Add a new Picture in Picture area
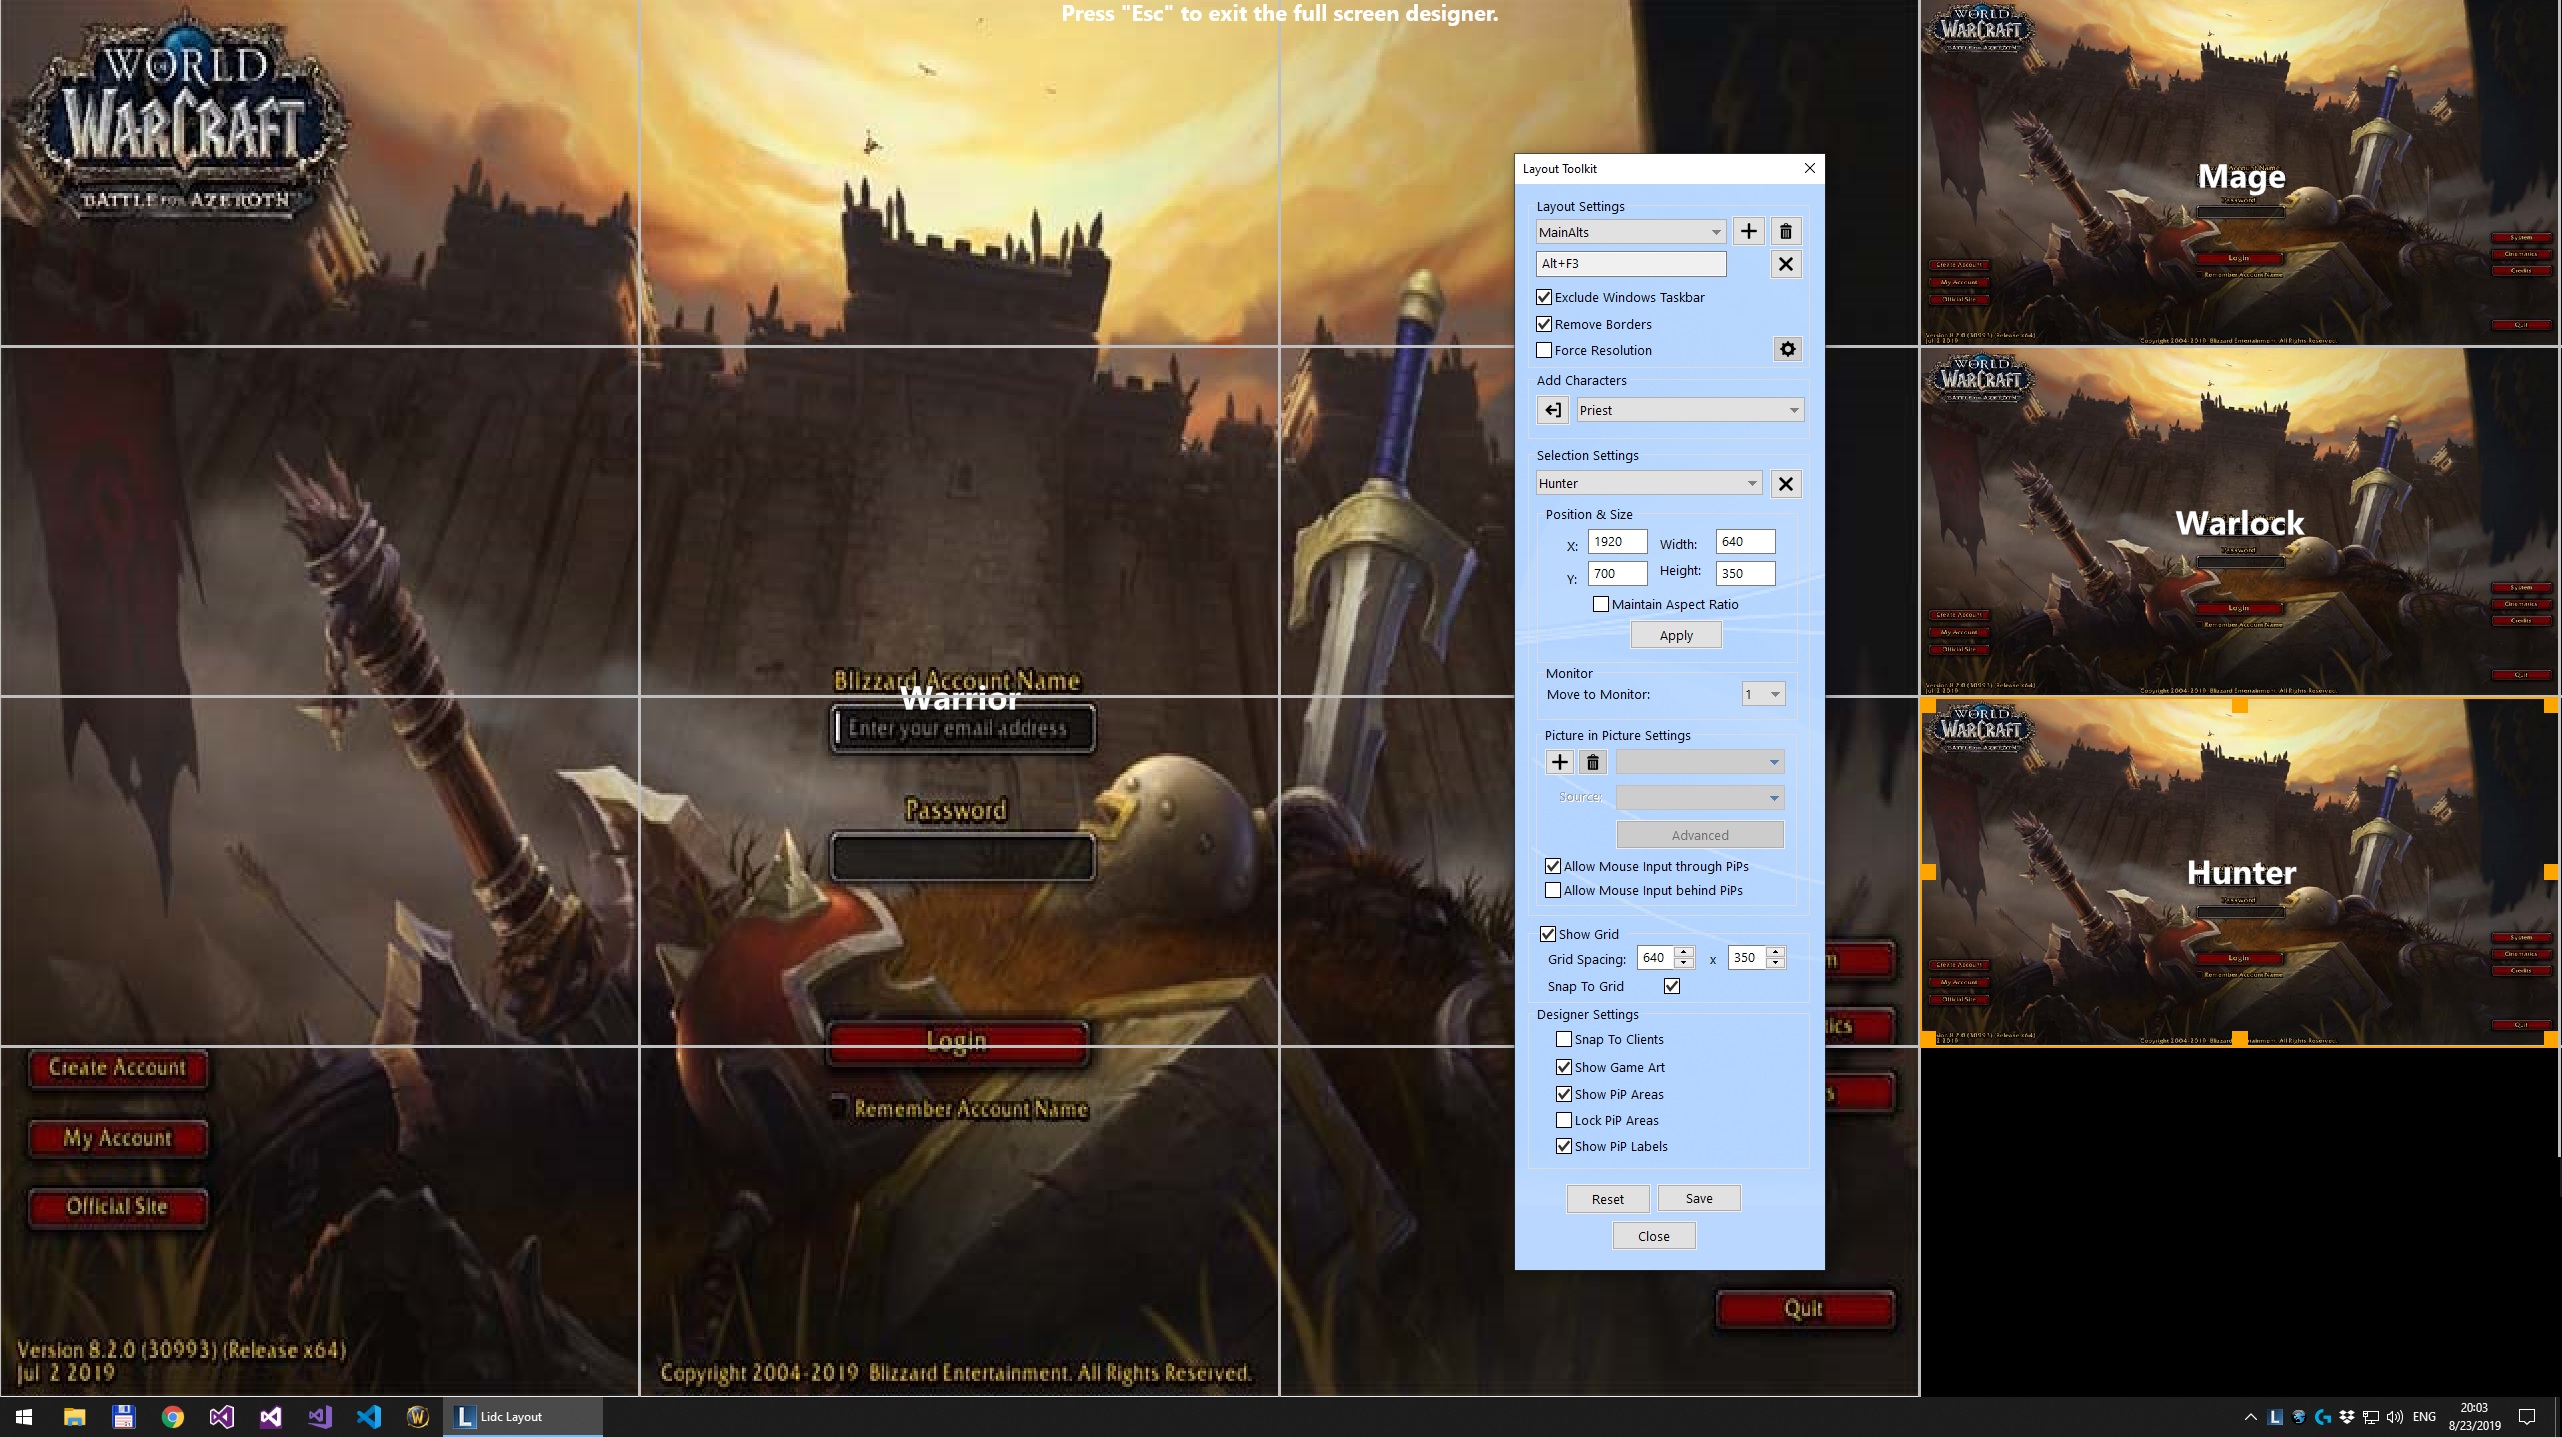 1559,763
